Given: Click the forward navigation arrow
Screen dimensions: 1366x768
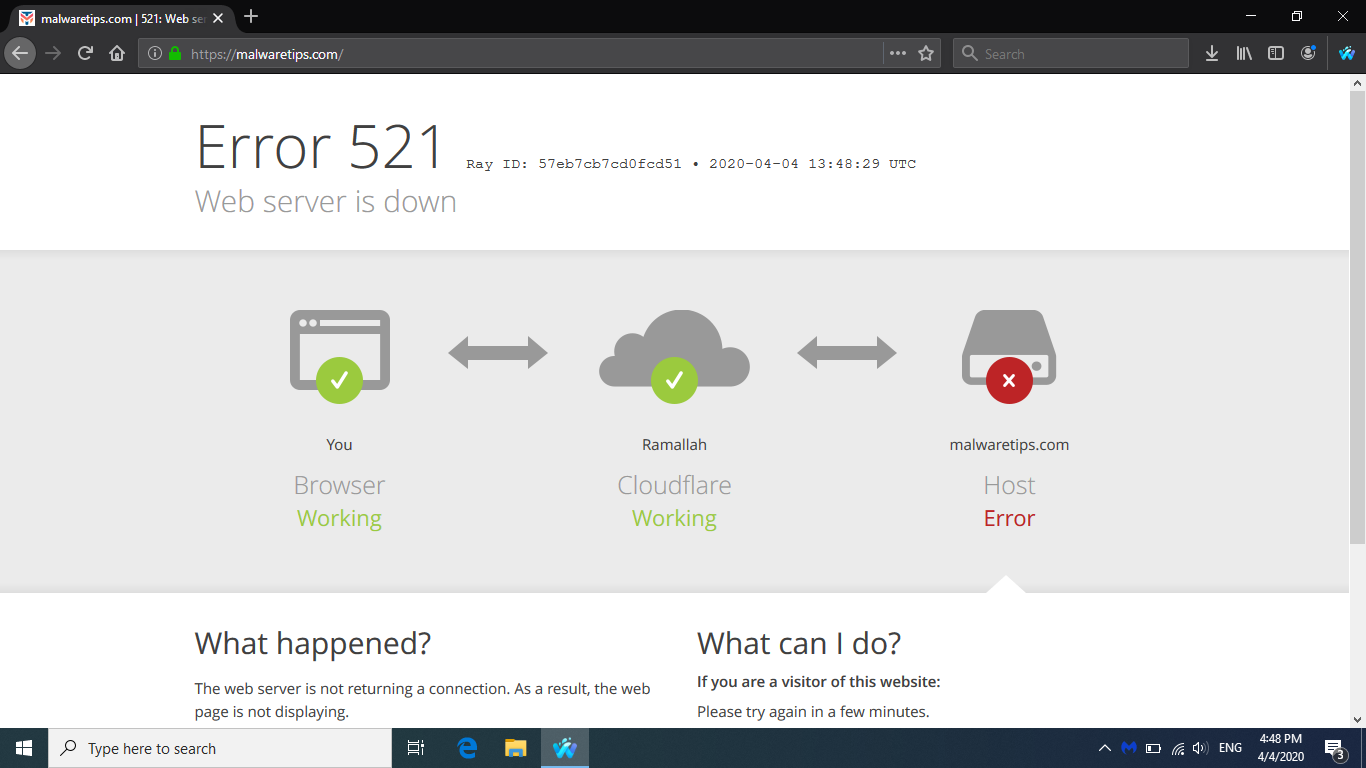Looking at the screenshot, I should click(53, 53).
